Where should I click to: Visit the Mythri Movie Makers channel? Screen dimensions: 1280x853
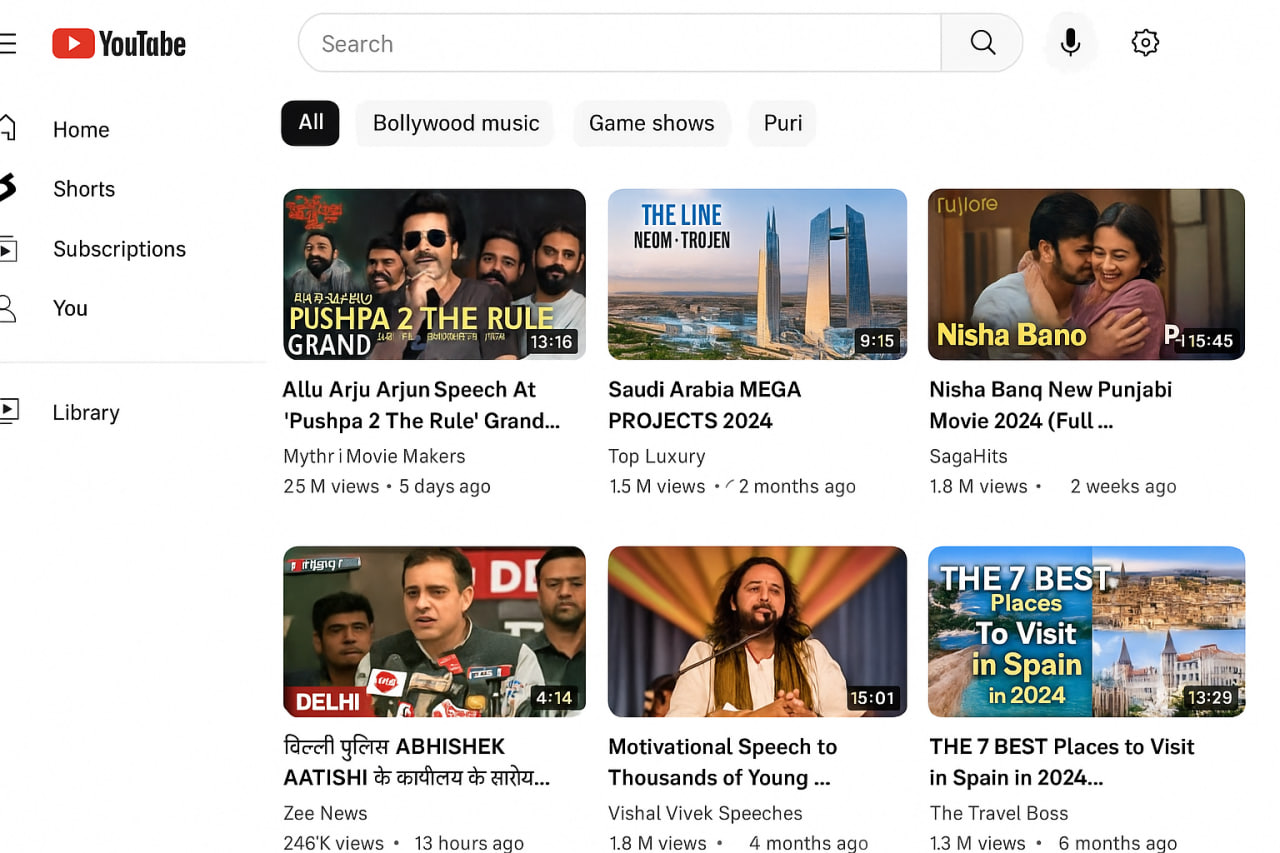[x=374, y=456]
